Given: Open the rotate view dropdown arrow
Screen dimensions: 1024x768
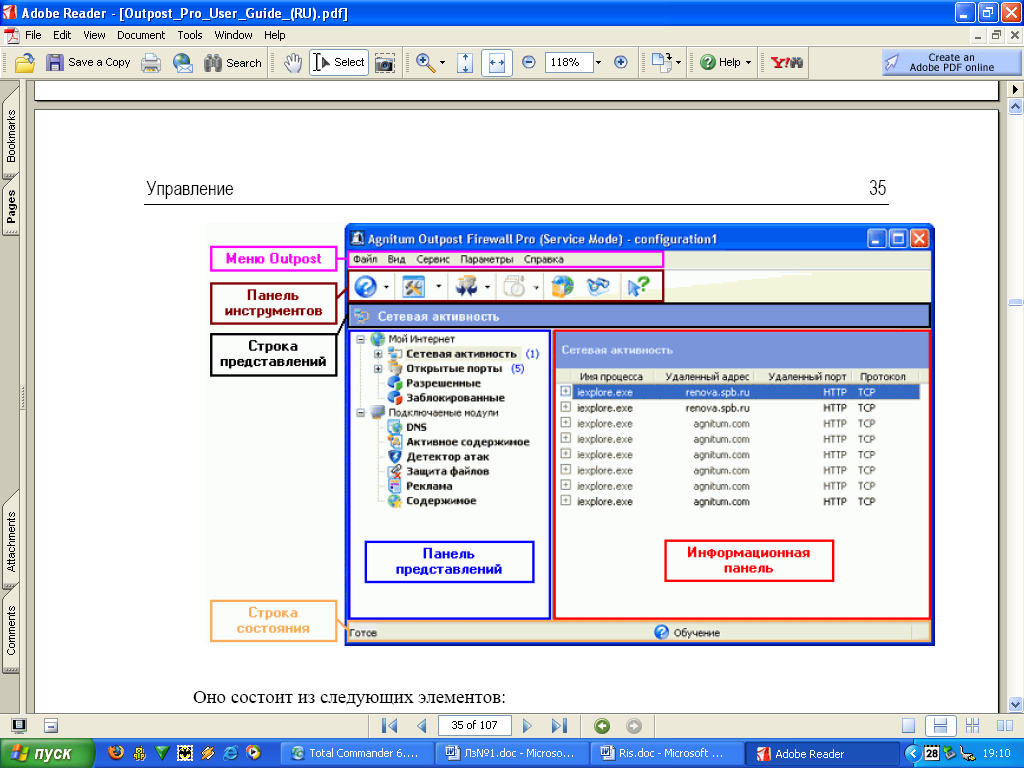Looking at the screenshot, I should click(678, 63).
